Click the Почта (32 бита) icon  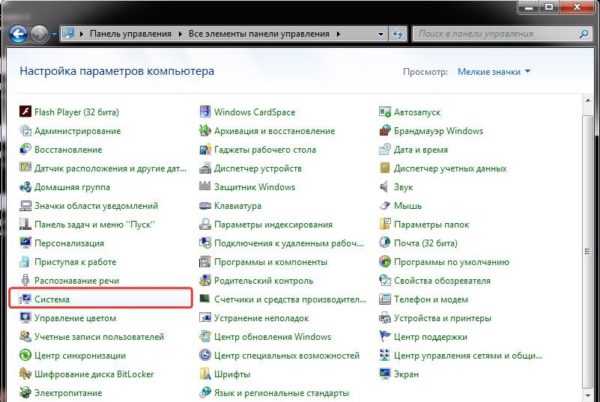385,243
